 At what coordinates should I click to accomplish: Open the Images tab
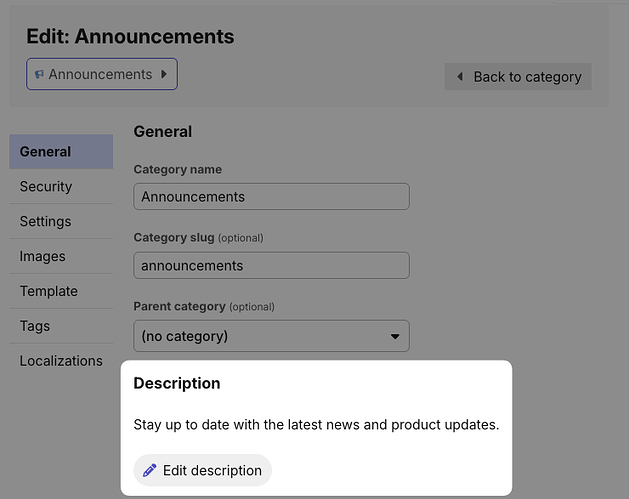coord(61,256)
